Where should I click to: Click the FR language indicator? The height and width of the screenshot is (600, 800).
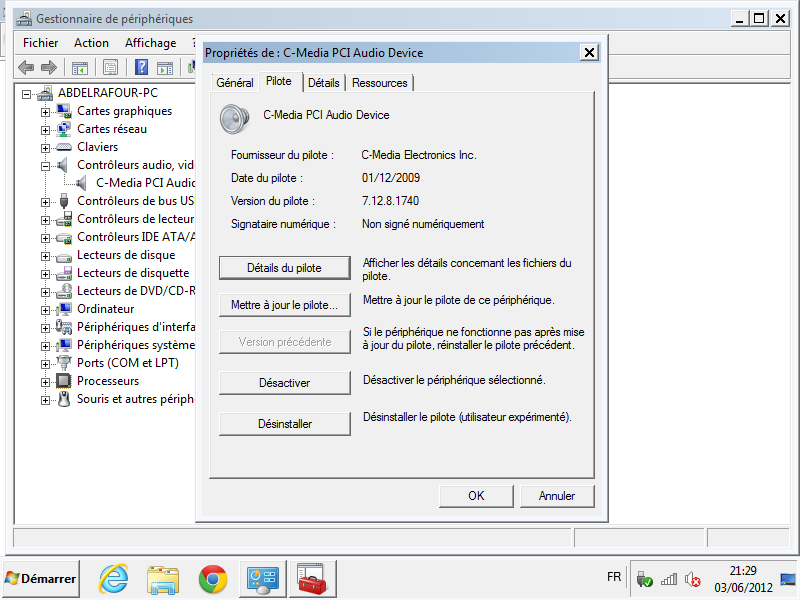pos(614,577)
